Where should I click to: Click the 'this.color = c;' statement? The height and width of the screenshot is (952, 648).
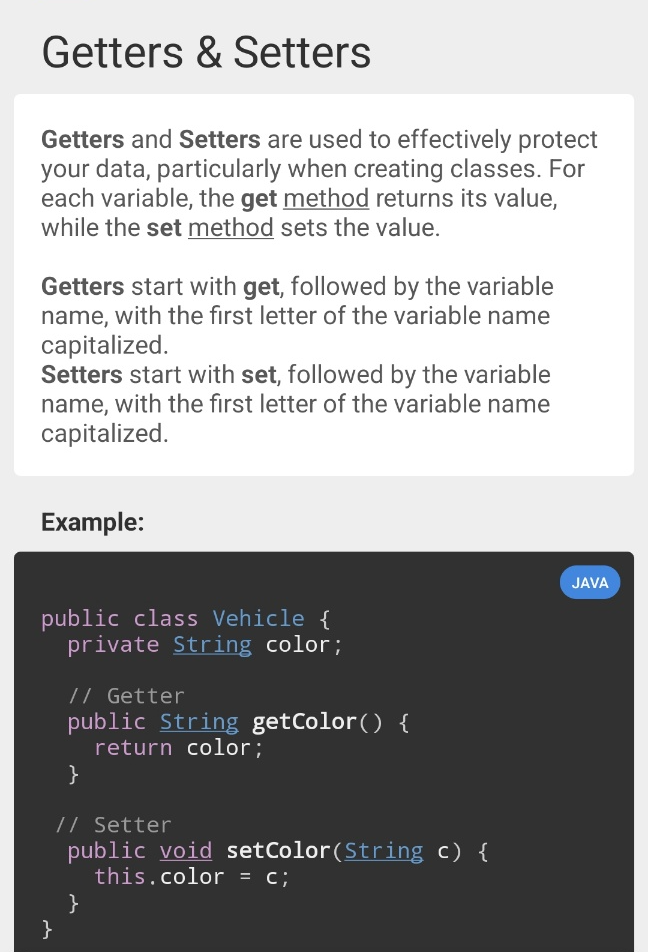tap(191, 876)
